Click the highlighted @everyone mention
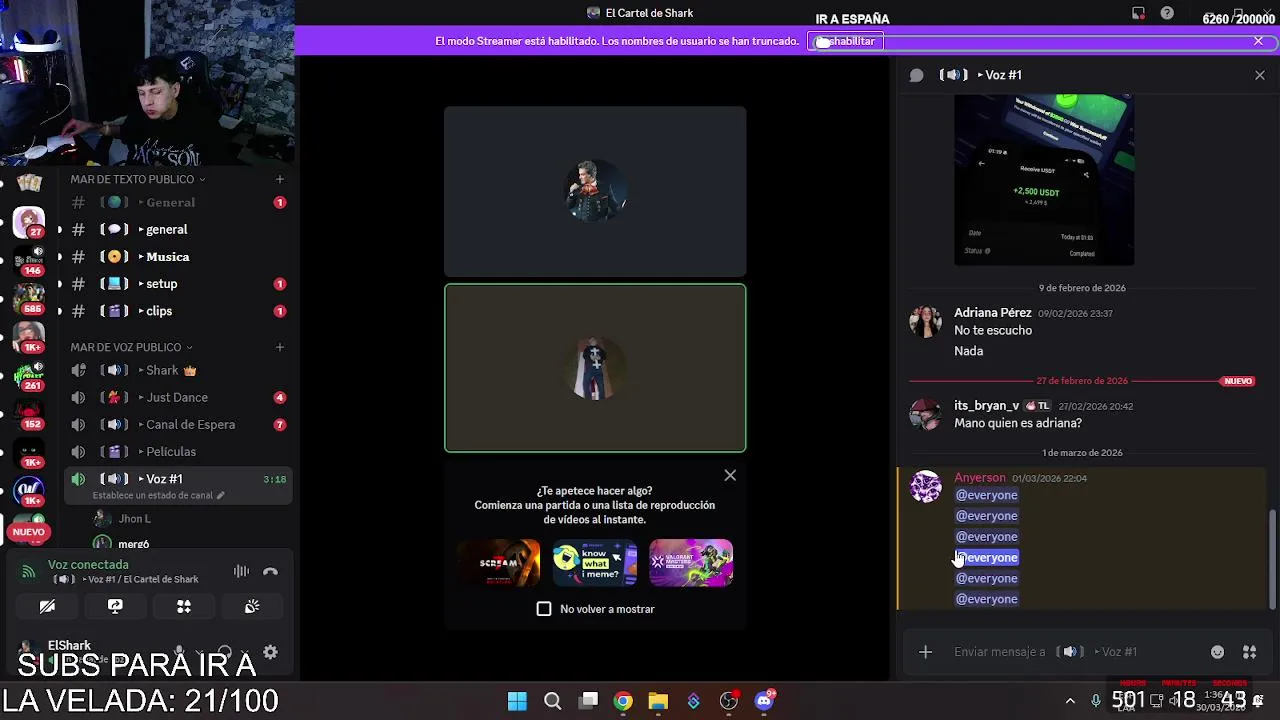Viewport: 1280px width, 720px height. 987,557
